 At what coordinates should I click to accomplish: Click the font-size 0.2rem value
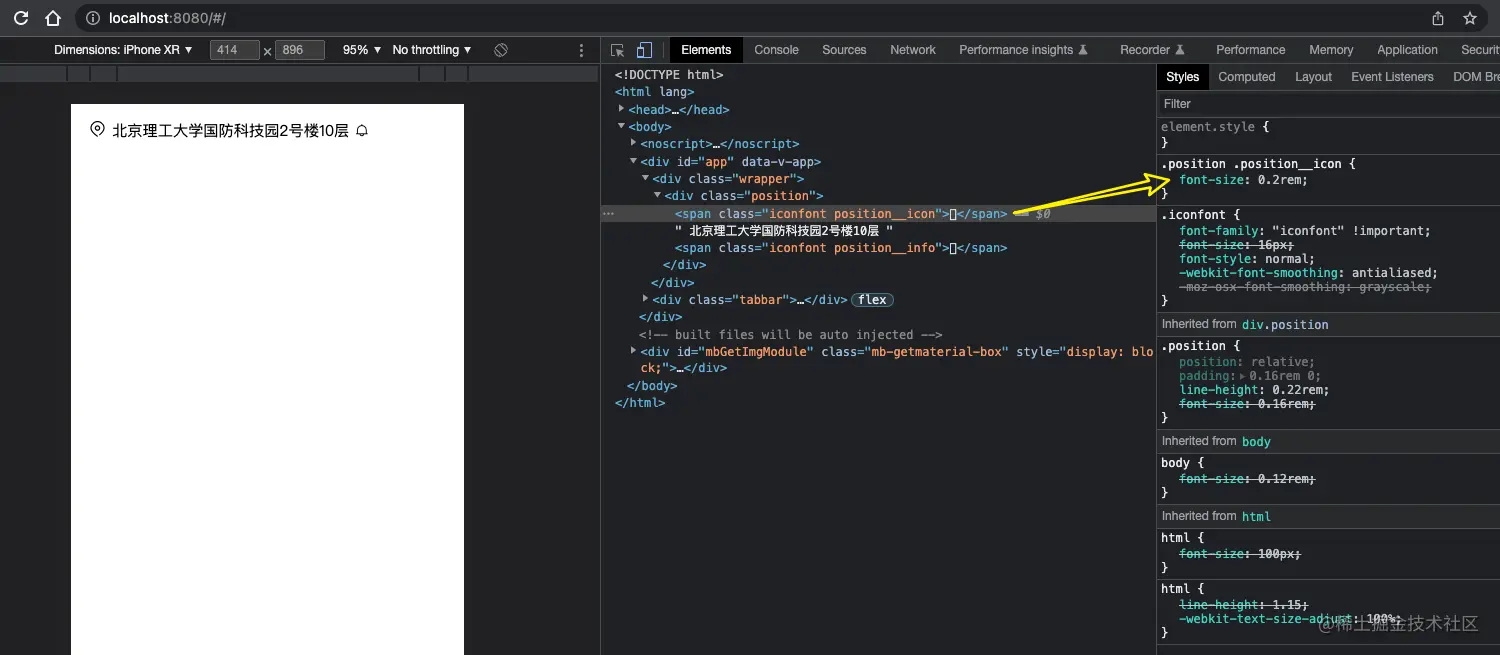click(x=1280, y=180)
